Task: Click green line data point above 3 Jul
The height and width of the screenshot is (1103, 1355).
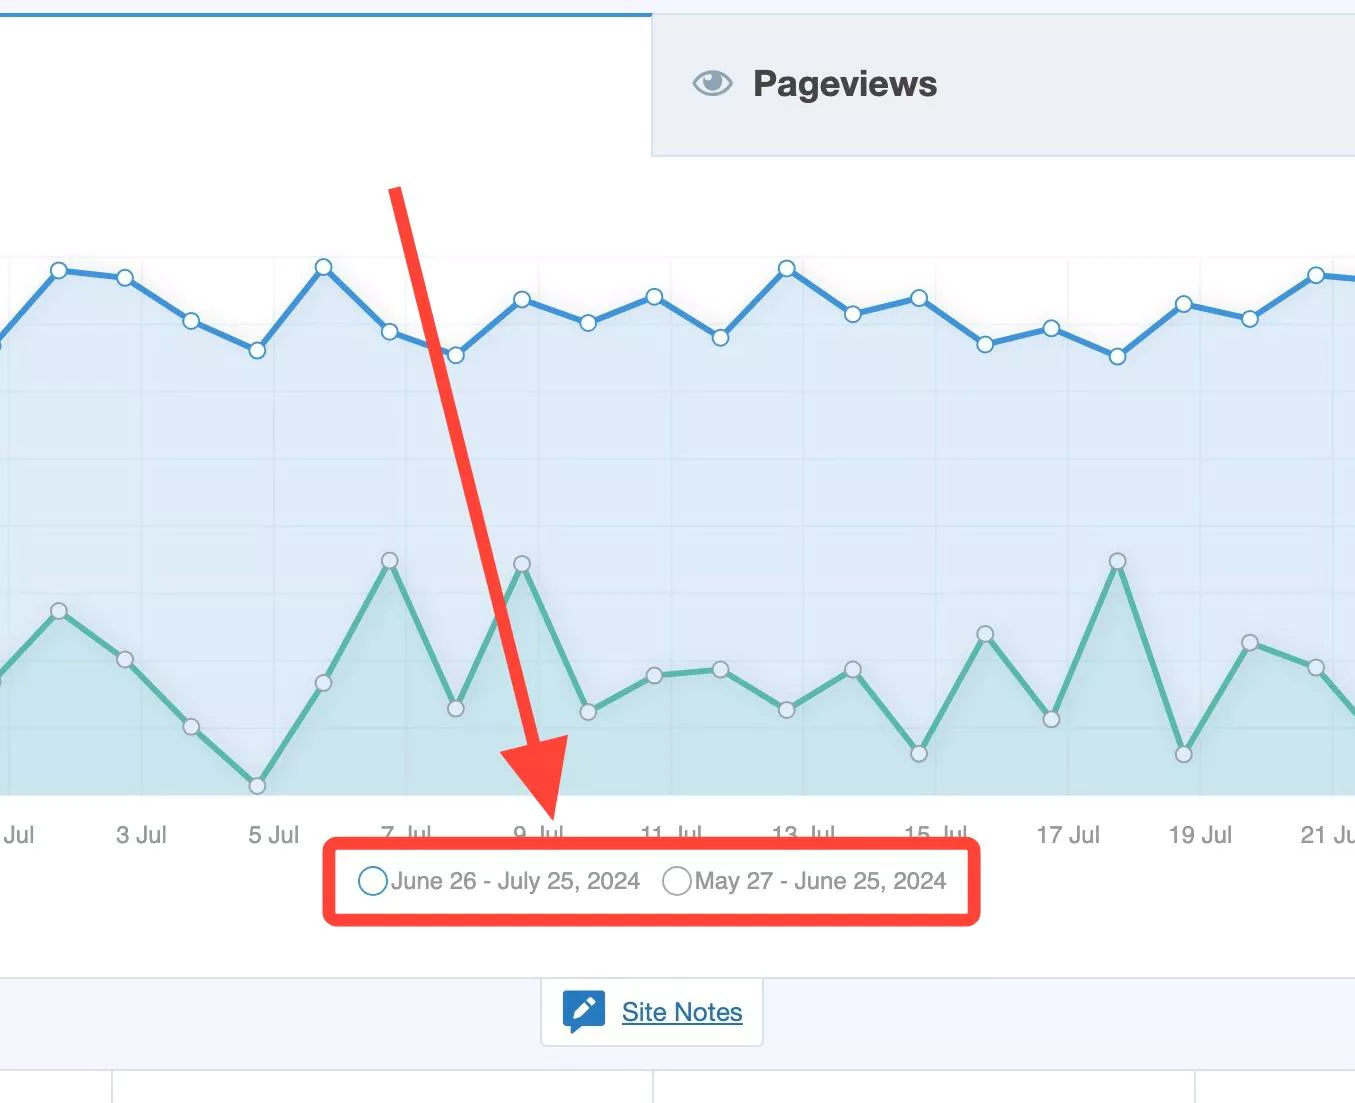Action: pyautogui.click(x=125, y=660)
